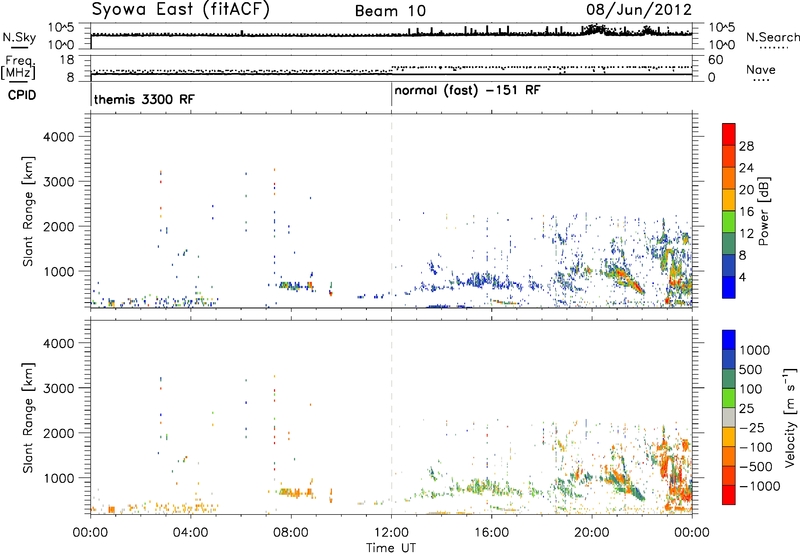
Task: Click the red top segment of Power colorbar
Action: [729, 134]
